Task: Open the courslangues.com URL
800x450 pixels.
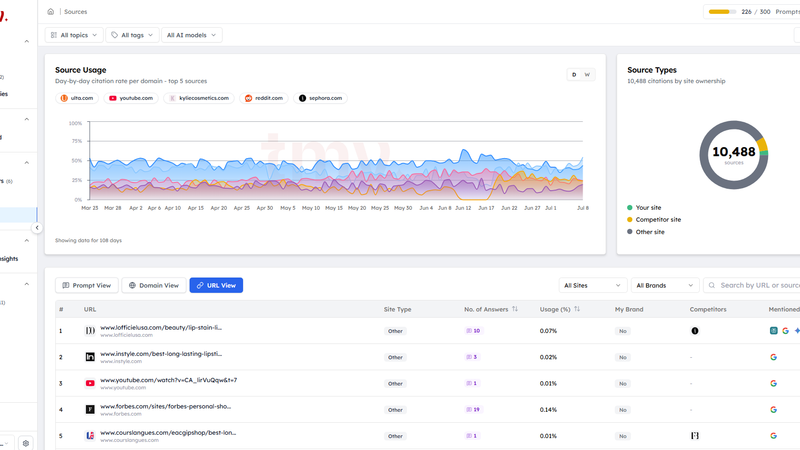Action: point(168,433)
